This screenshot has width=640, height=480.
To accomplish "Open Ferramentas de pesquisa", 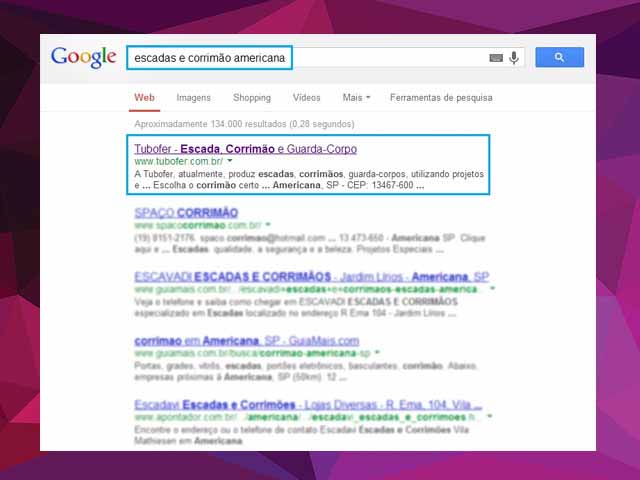I will tap(441, 98).
